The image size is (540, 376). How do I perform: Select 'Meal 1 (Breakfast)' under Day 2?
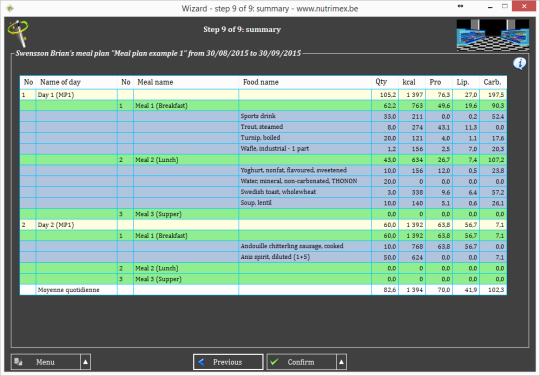click(x=263, y=236)
